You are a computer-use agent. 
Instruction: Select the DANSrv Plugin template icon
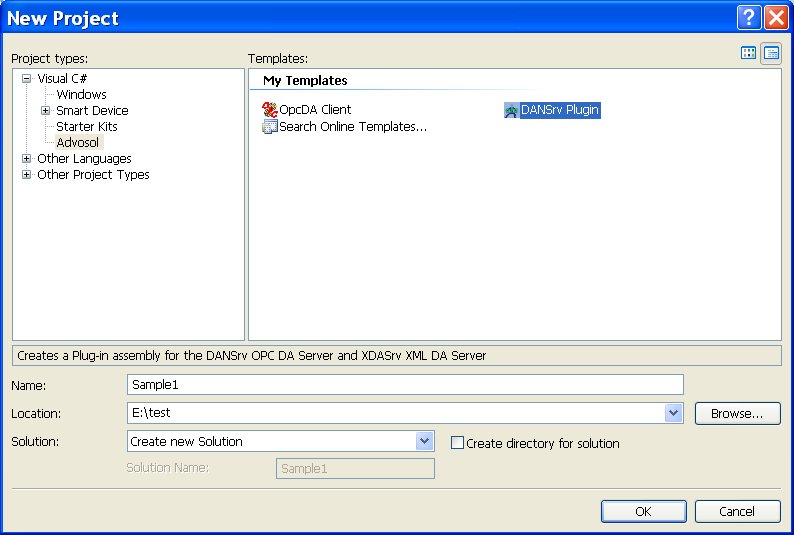pos(511,110)
